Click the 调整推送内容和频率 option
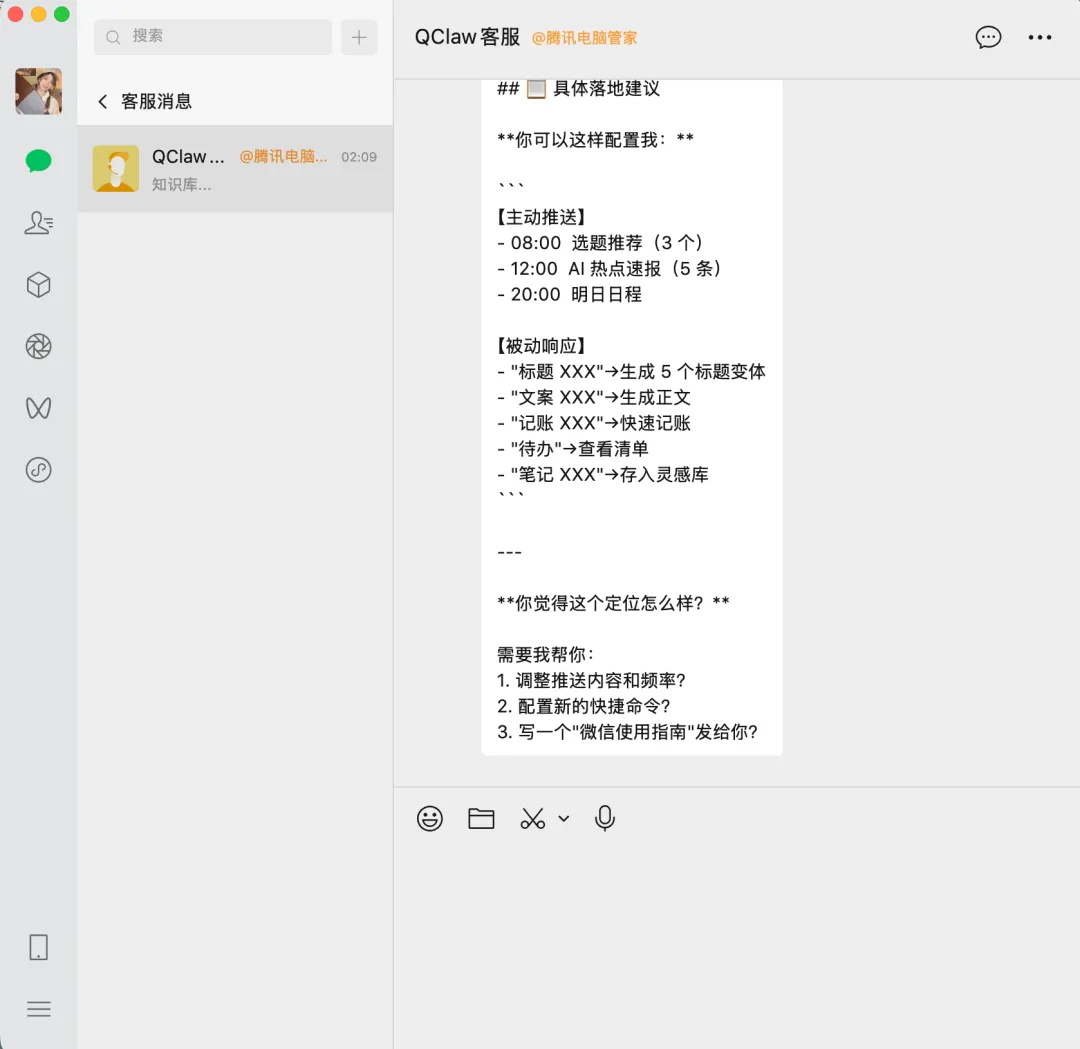1080x1049 pixels. coord(592,680)
